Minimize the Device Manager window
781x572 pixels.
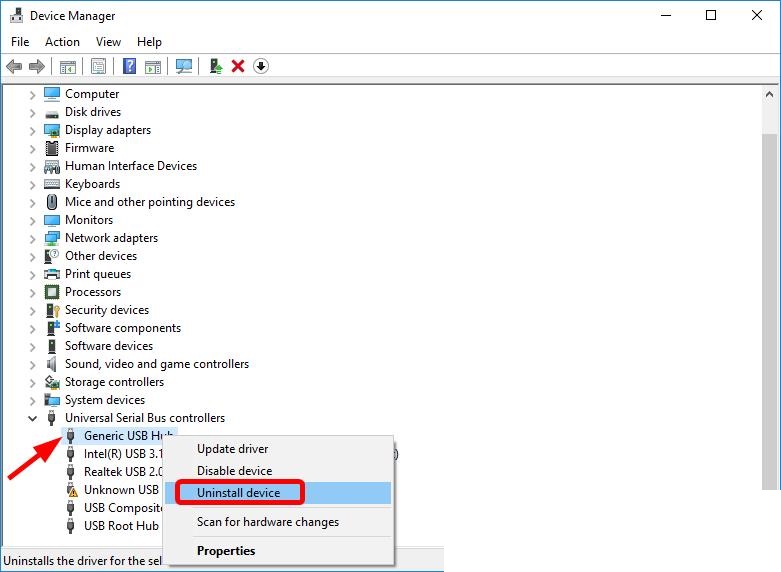click(x=666, y=15)
